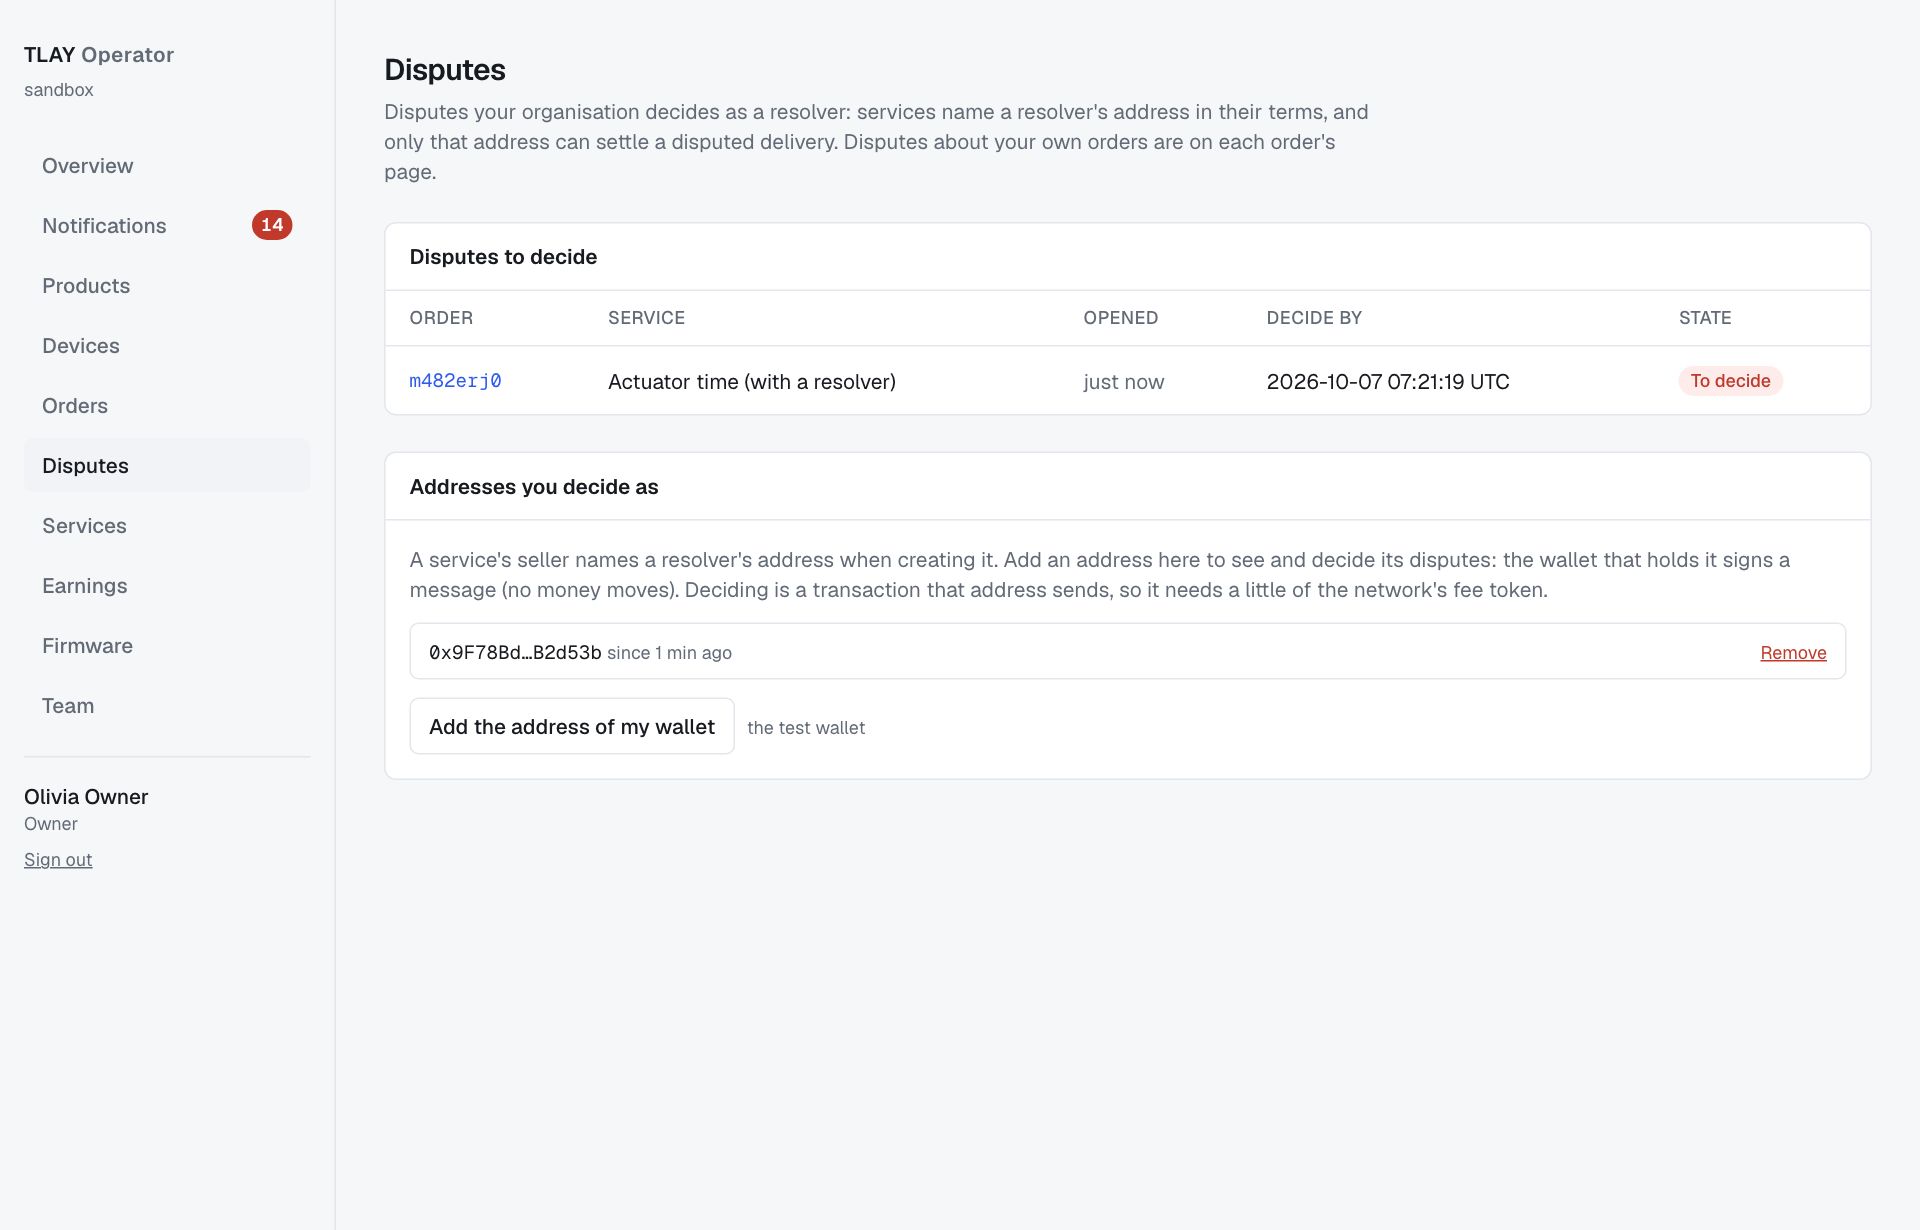Click the OPENED column header
This screenshot has width=1920, height=1230.
tap(1120, 318)
